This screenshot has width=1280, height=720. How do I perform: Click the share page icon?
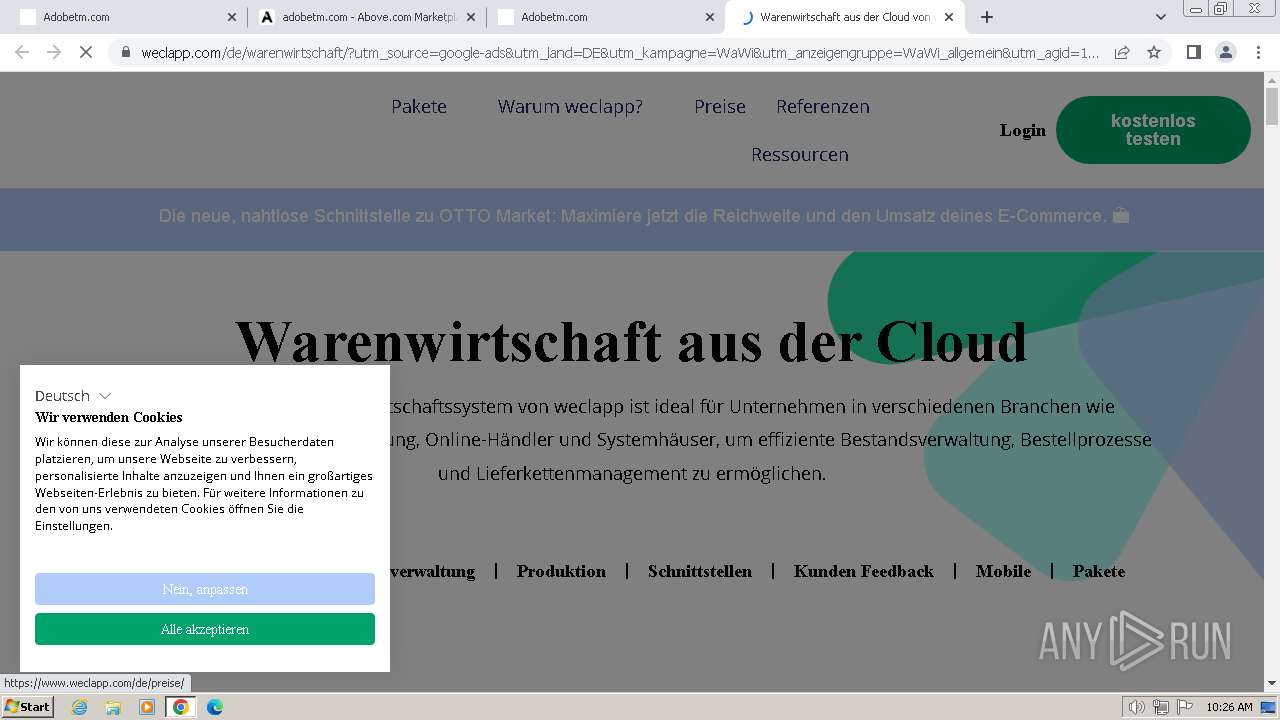pos(1122,52)
